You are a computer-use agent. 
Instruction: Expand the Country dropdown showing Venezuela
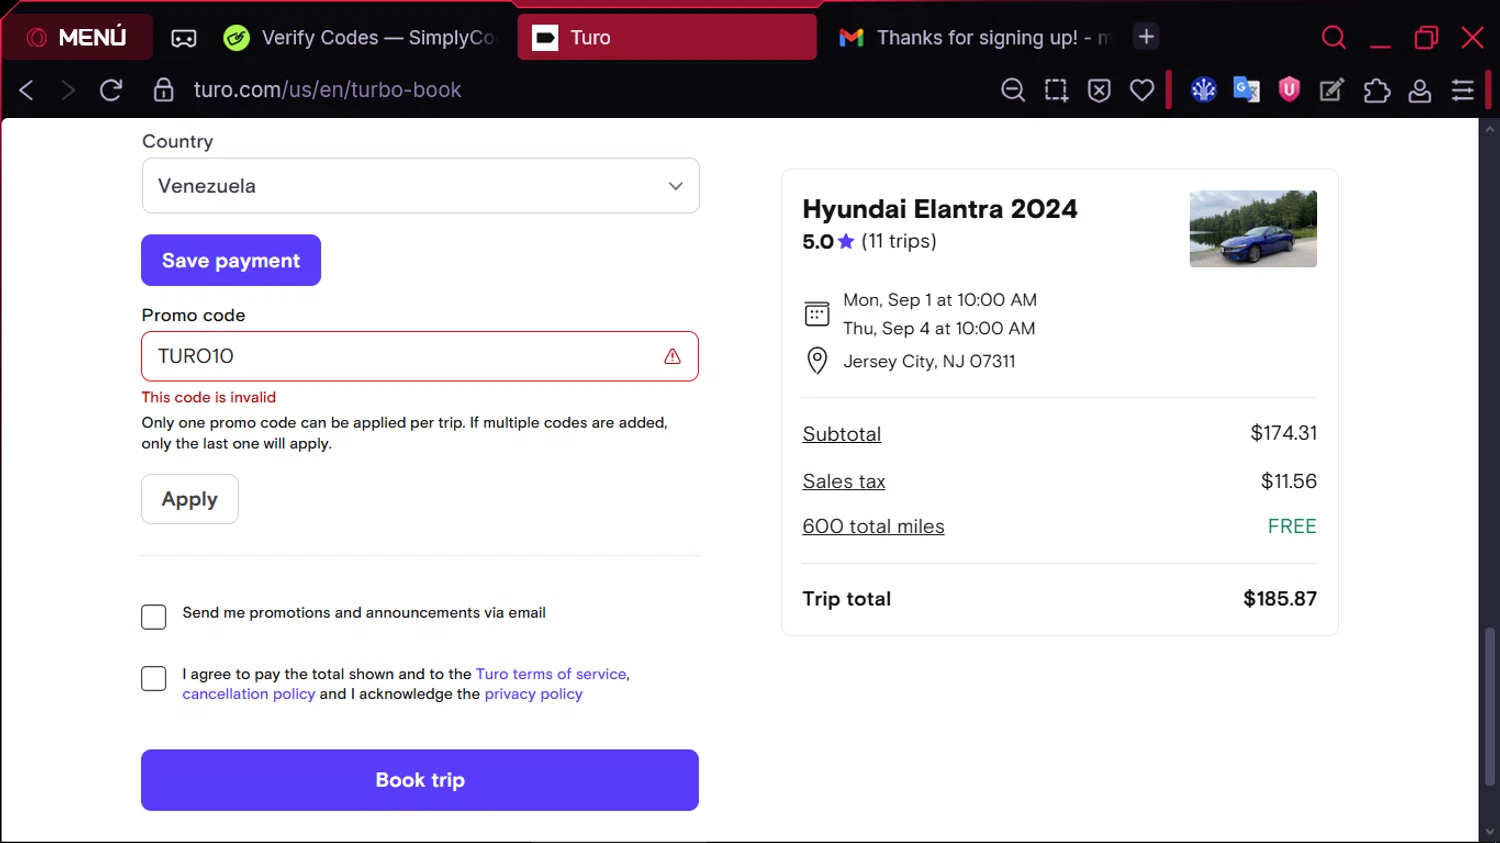[x=420, y=186]
